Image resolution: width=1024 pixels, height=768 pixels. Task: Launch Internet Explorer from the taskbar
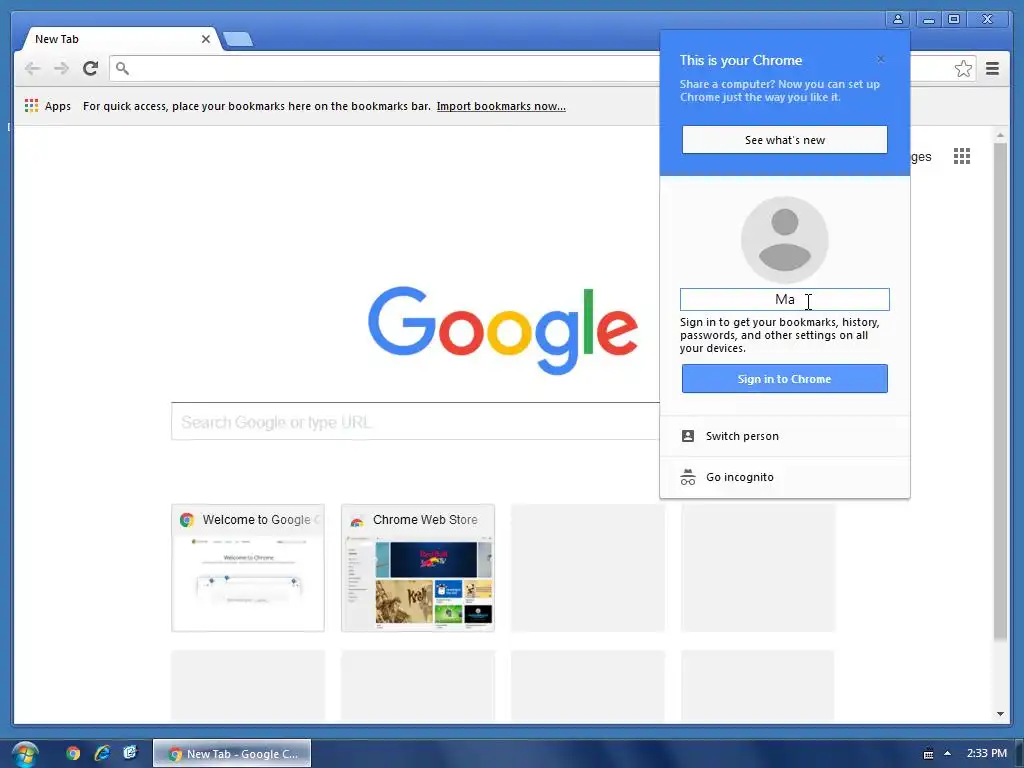click(x=102, y=753)
